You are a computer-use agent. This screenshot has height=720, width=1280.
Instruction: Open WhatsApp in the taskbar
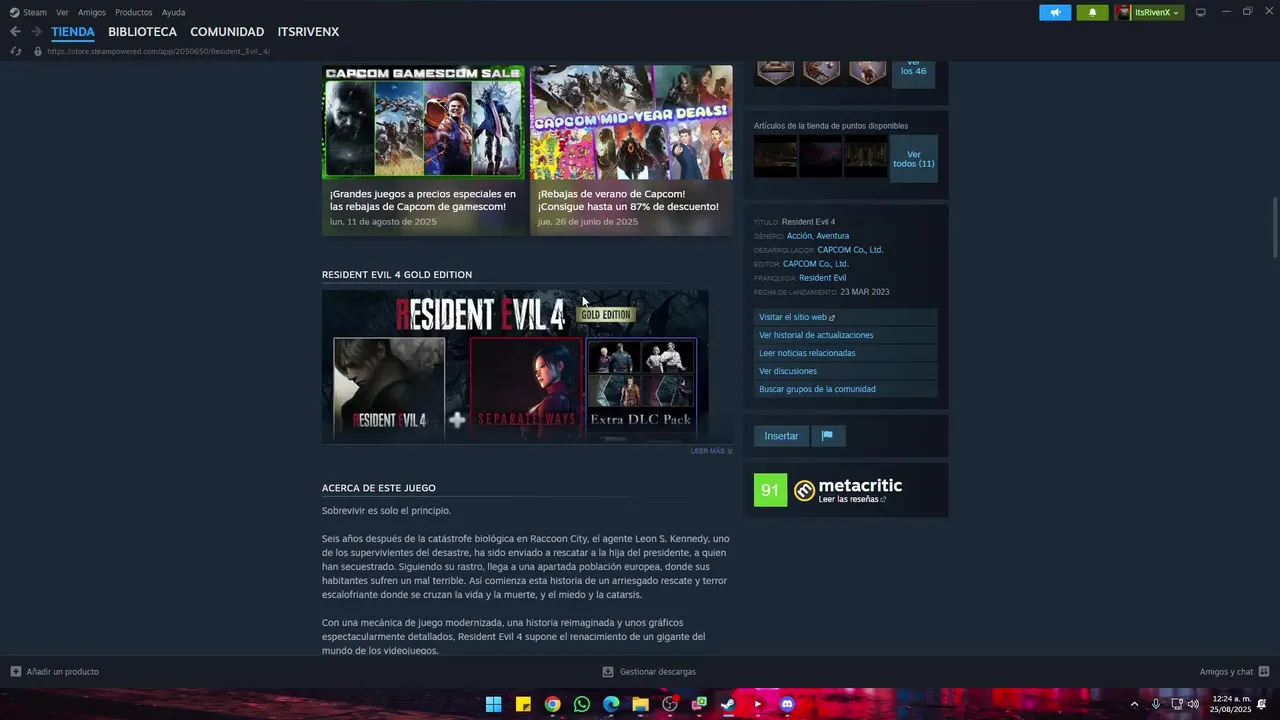[582, 704]
